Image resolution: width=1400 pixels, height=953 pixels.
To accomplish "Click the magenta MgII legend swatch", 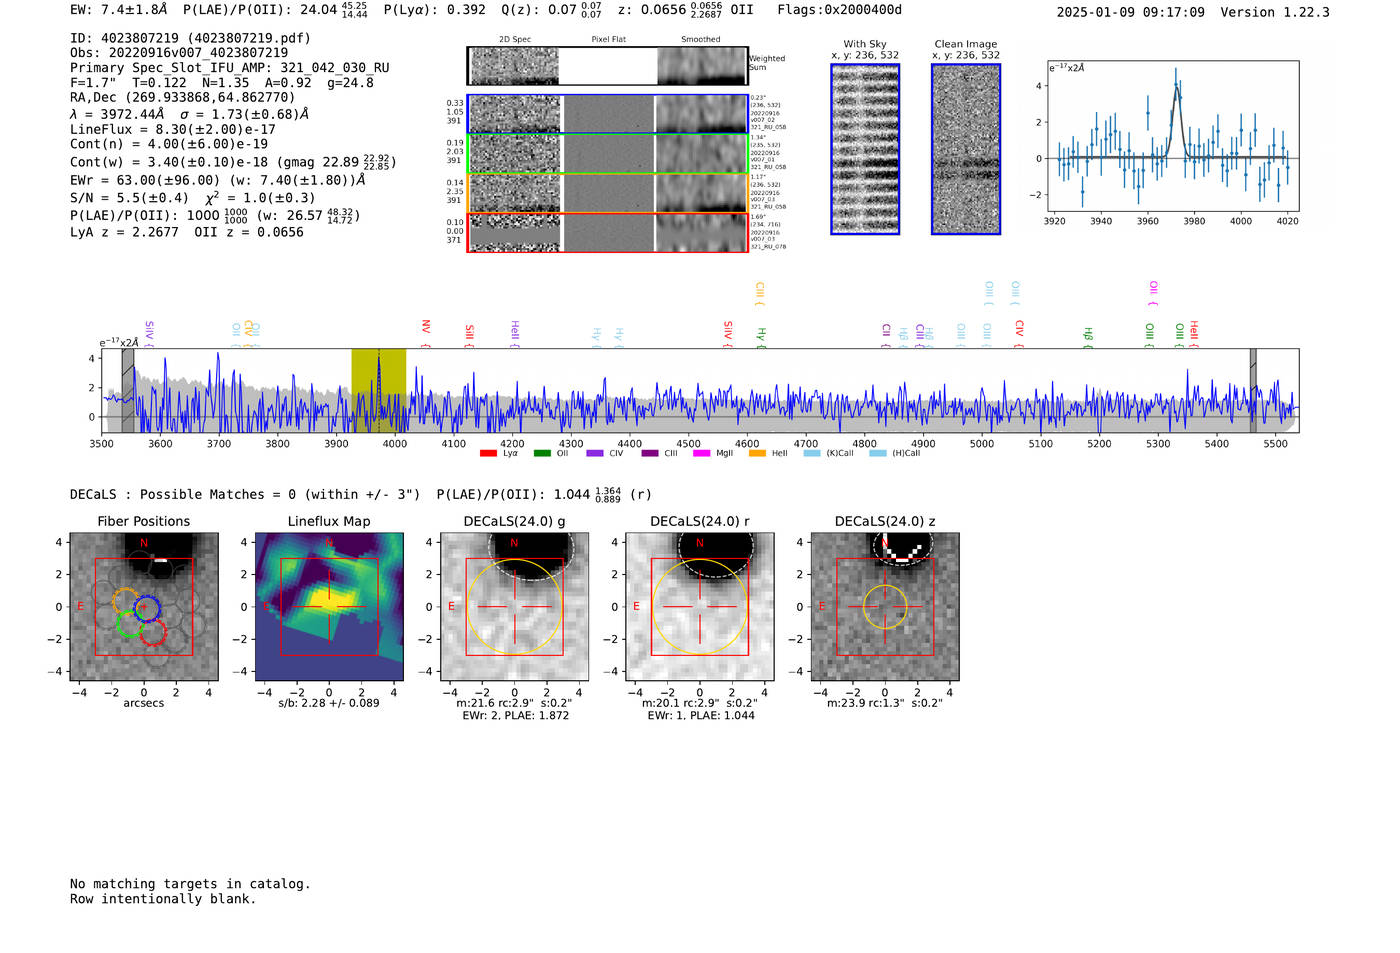I will (702, 454).
